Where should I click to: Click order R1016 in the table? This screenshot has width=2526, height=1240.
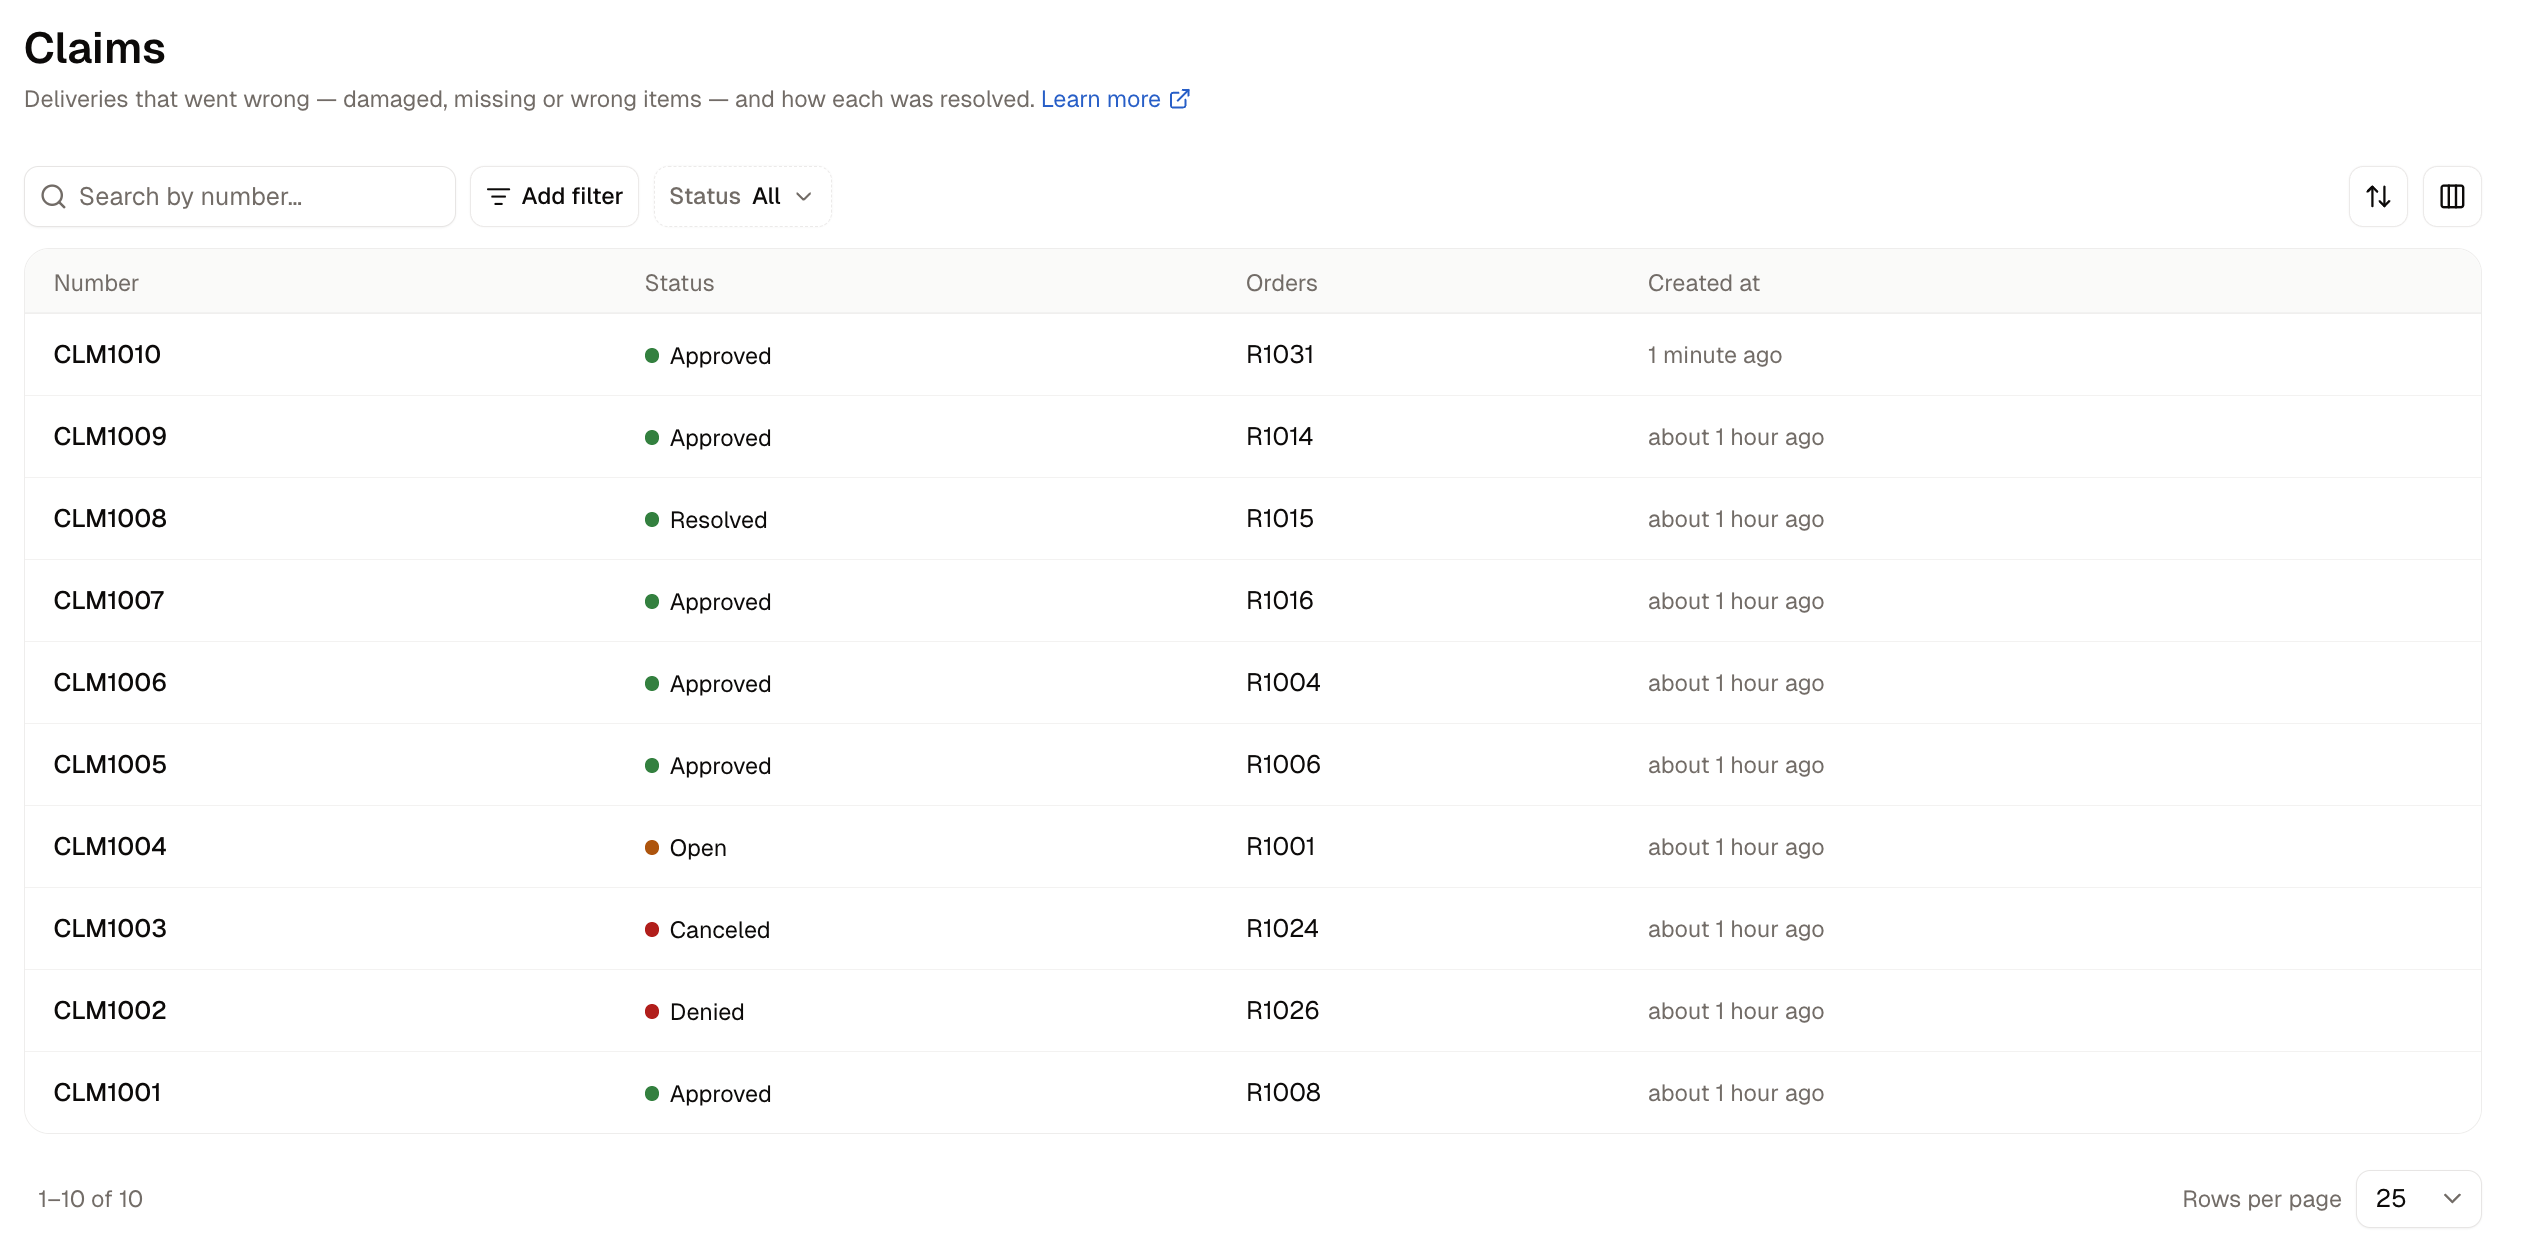click(1280, 601)
